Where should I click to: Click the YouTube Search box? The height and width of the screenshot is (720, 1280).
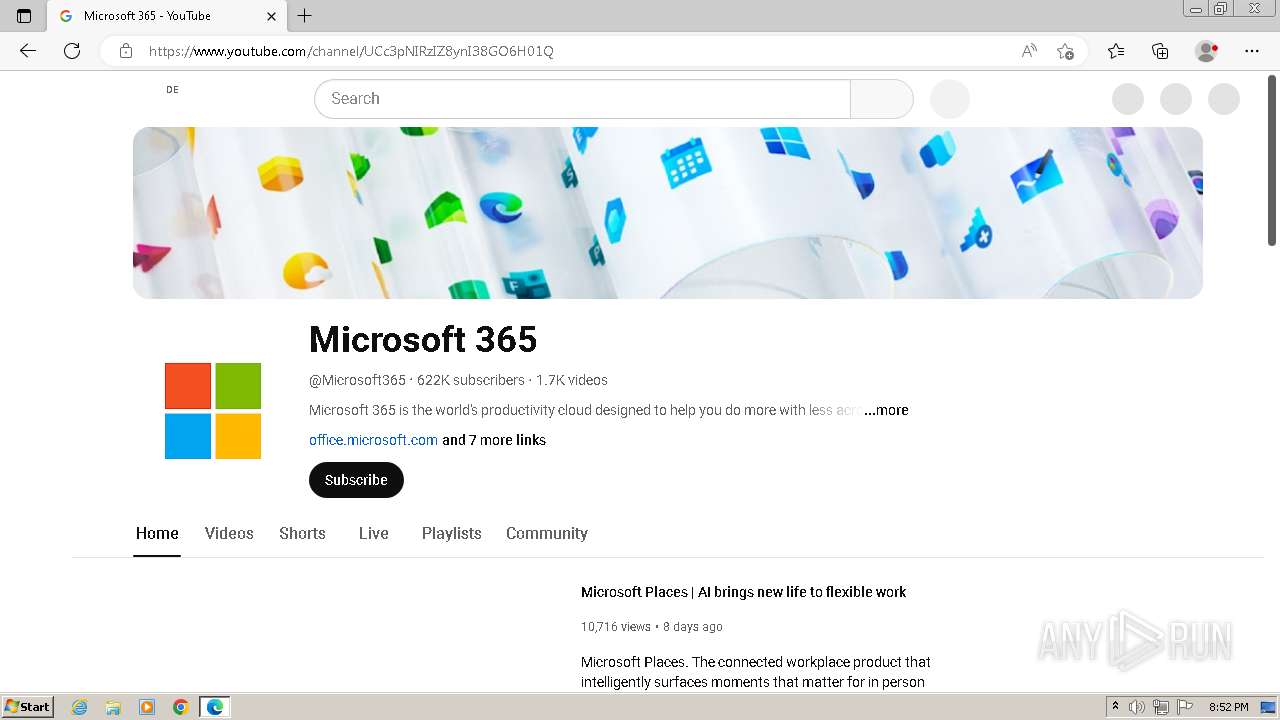pos(582,99)
